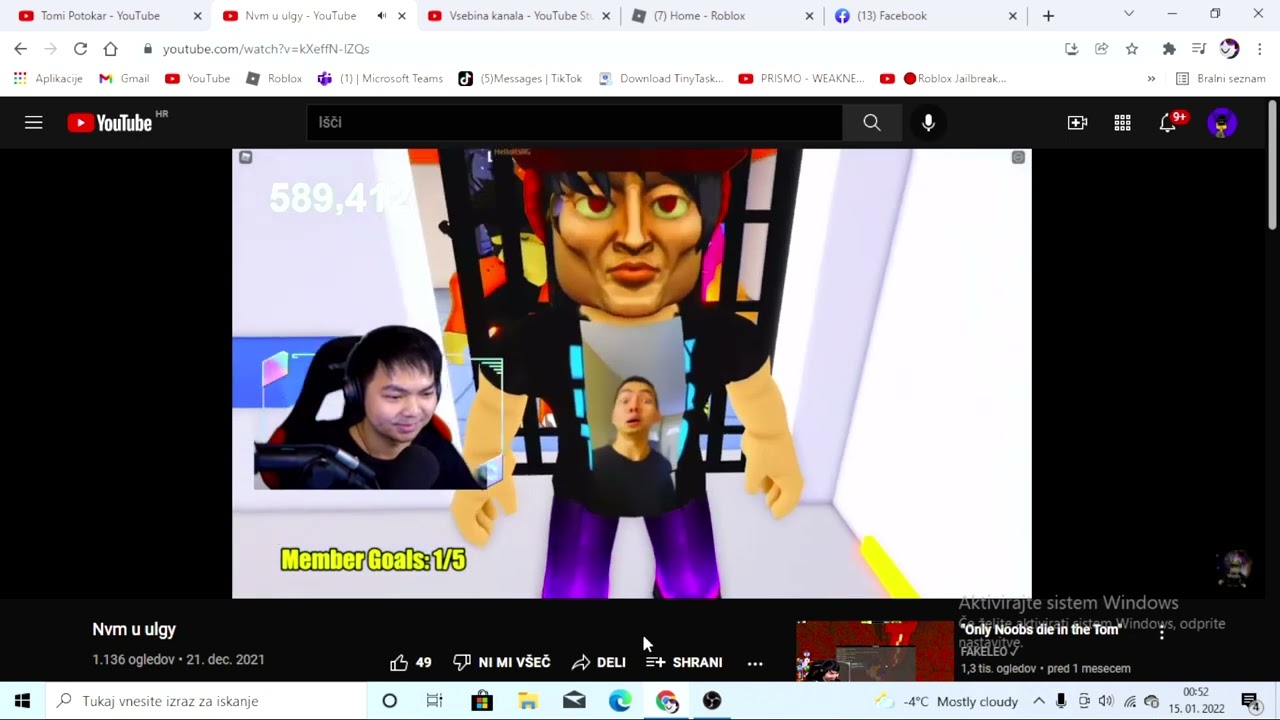1280x720 pixels.
Task: Open the Messages | TikTok bookmark
Action: (520, 78)
